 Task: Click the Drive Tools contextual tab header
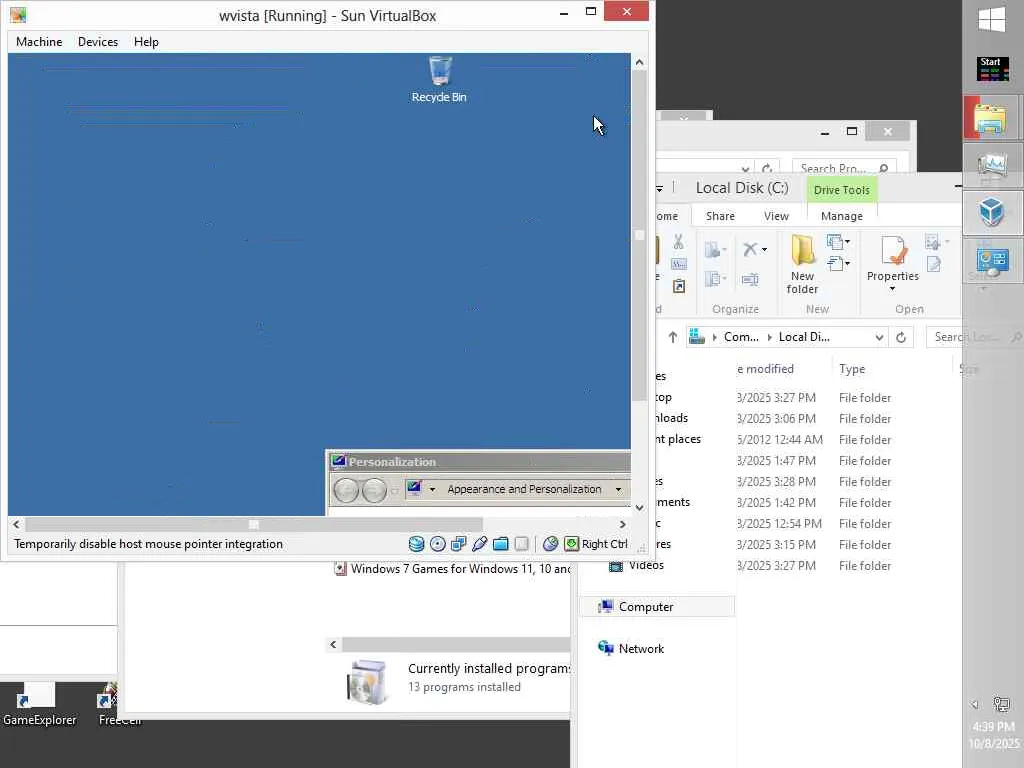(x=842, y=190)
